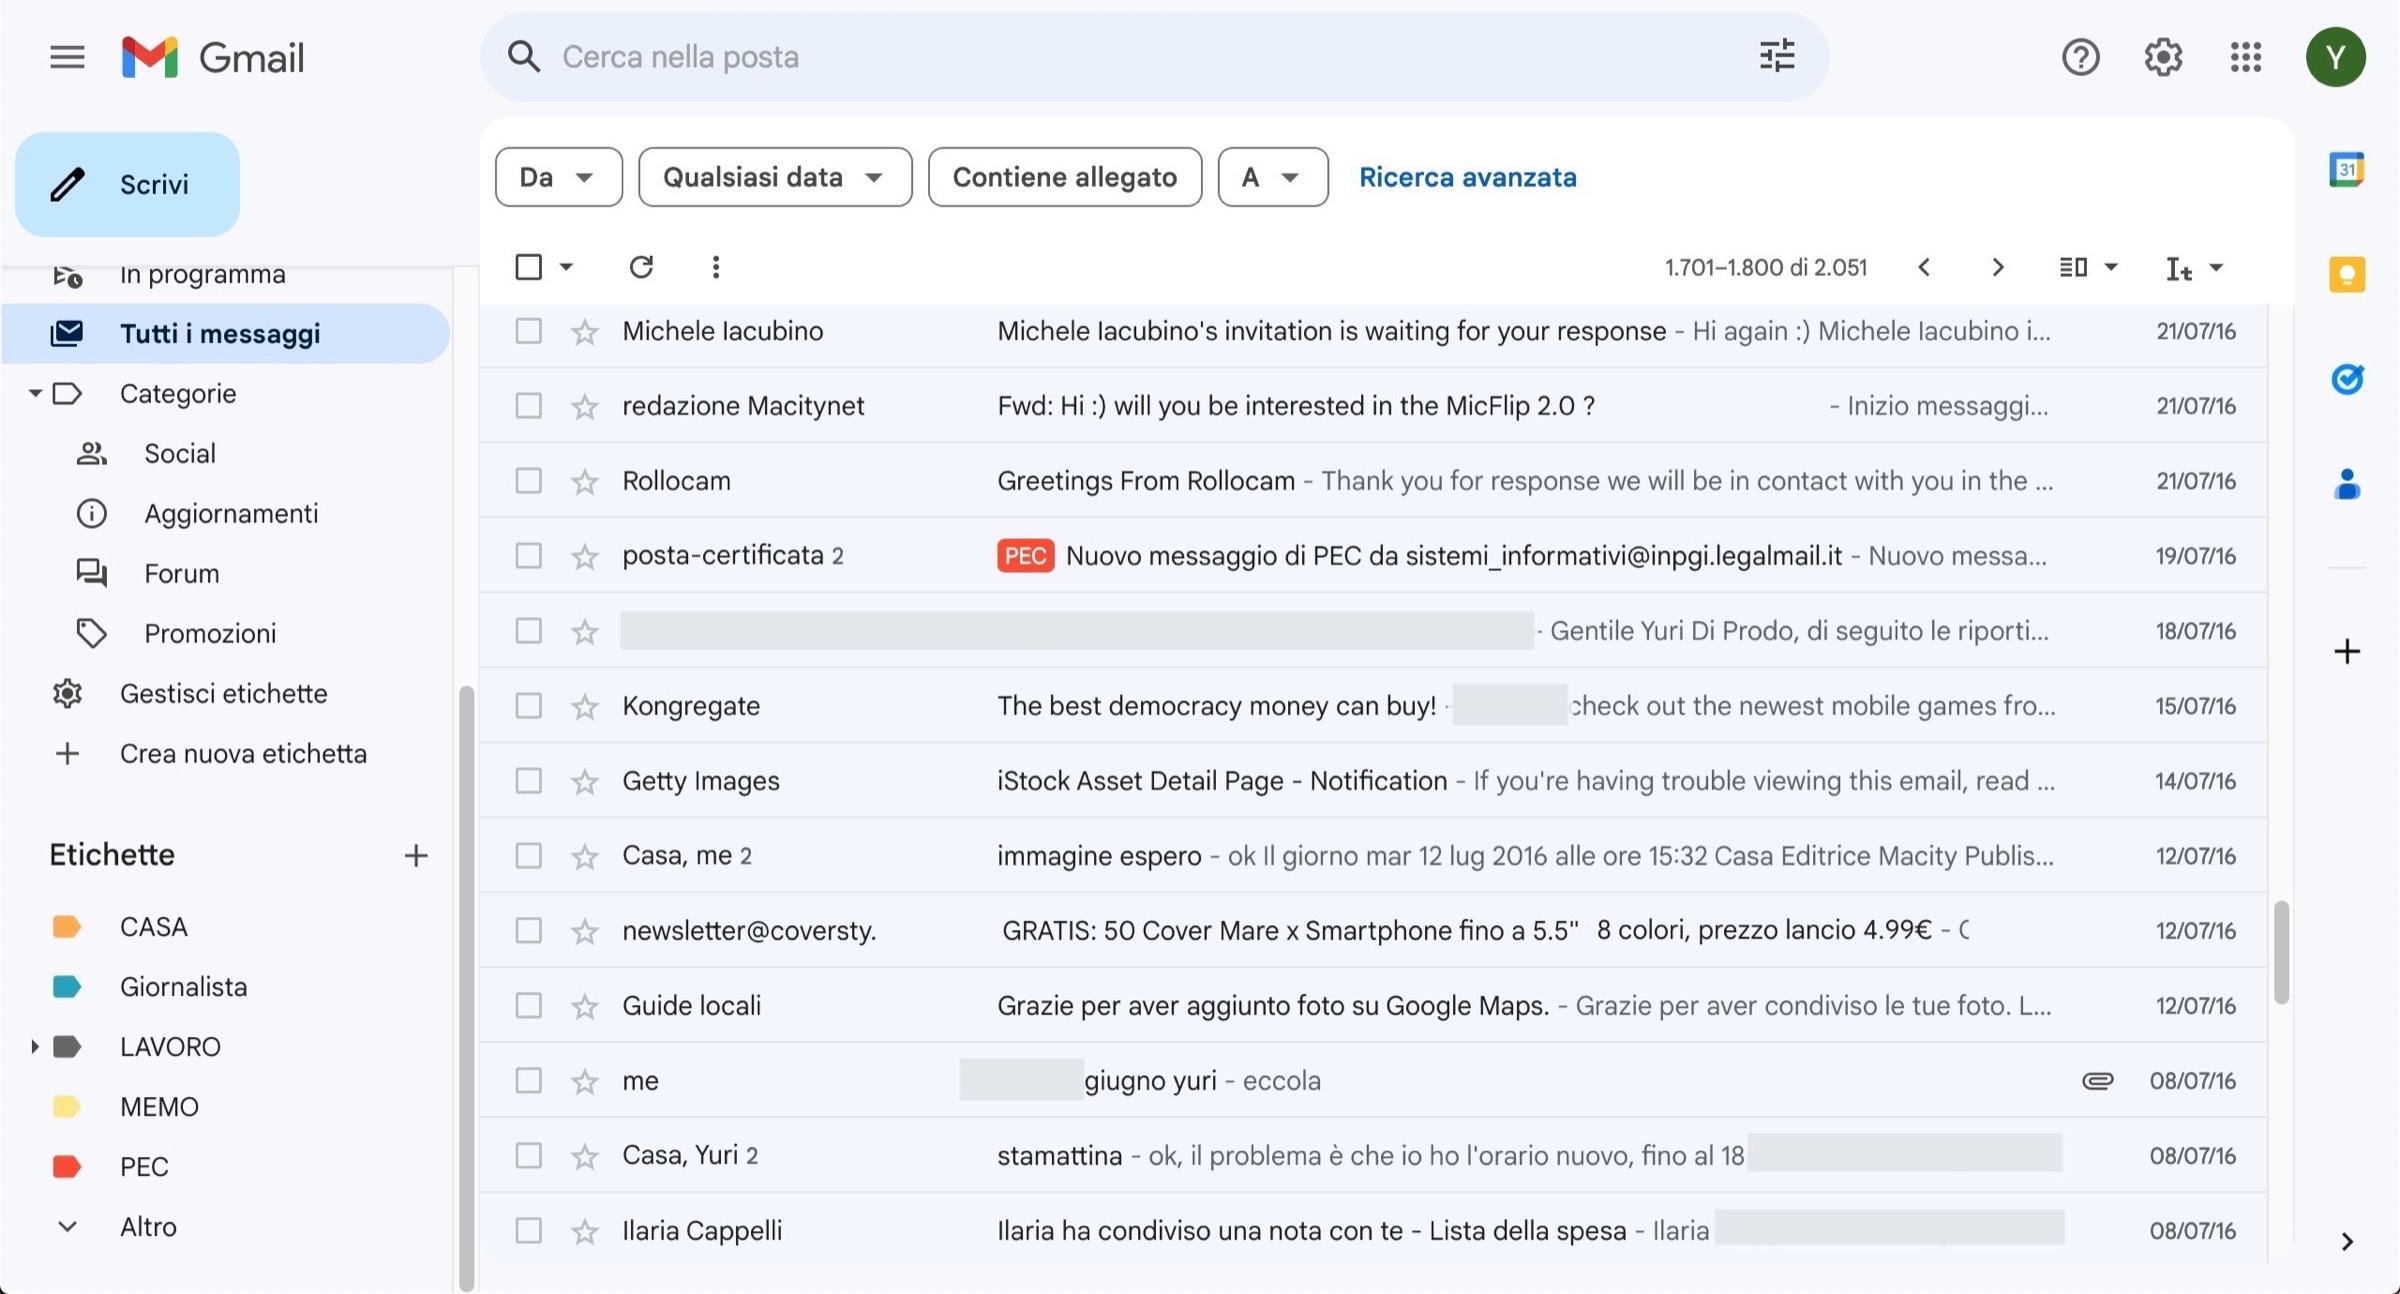Click the orange CASA label swatch
The height and width of the screenshot is (1294, 2400).
pos(66,927)
